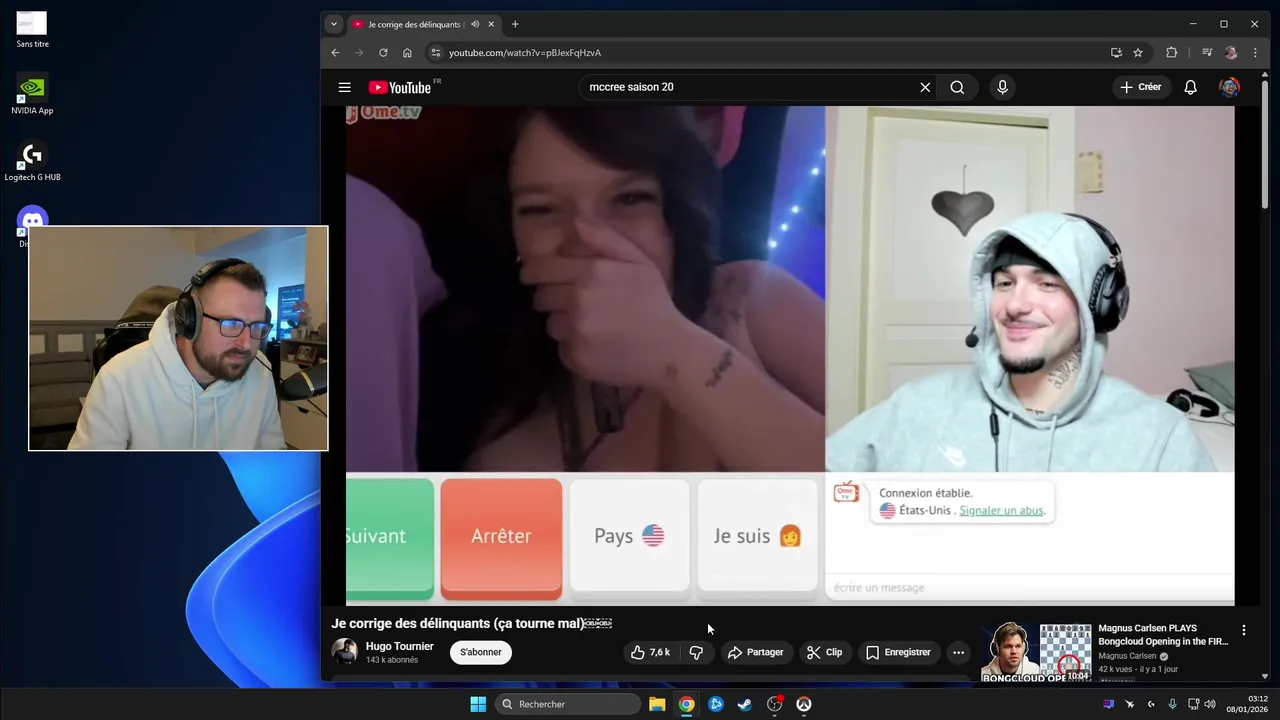Open the taskbar microphone indicator
Image resolution: width=1280 pixels, height=720 pixels.
tap(1172, 704)
